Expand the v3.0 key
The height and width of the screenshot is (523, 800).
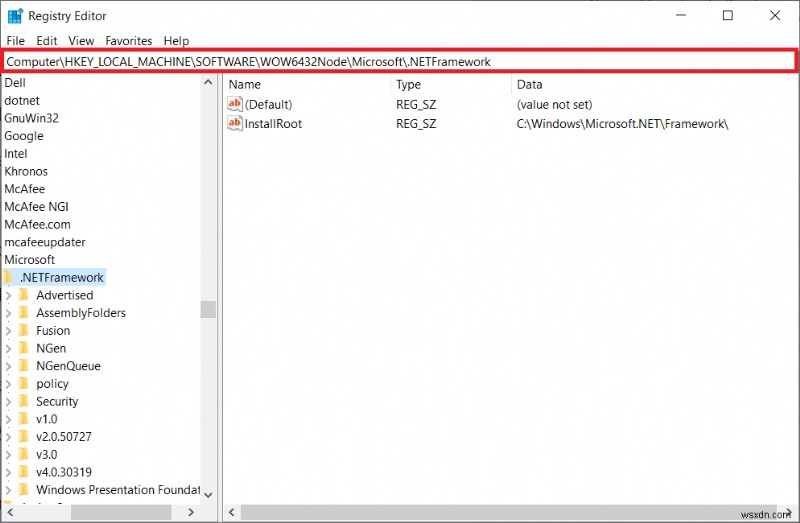[8, 455]
